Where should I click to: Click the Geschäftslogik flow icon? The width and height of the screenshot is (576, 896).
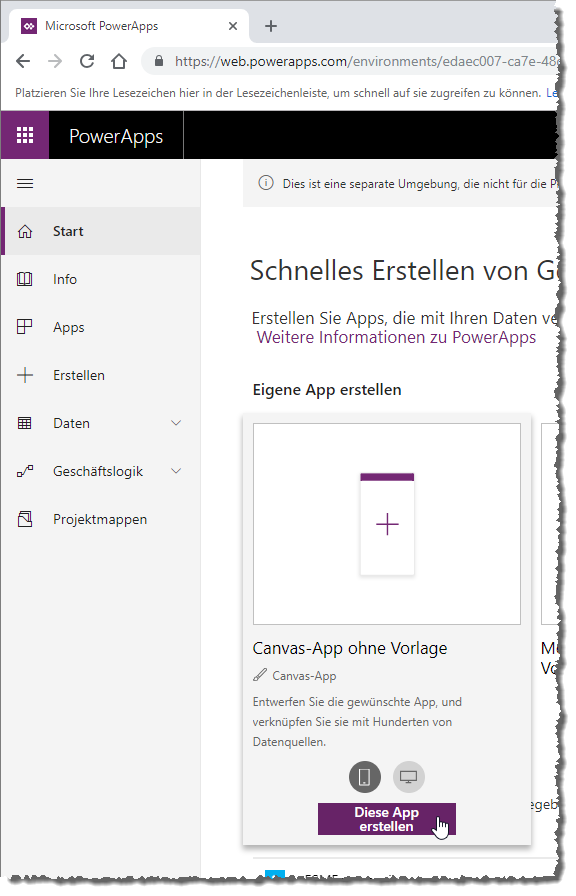[x=25, y=471]
